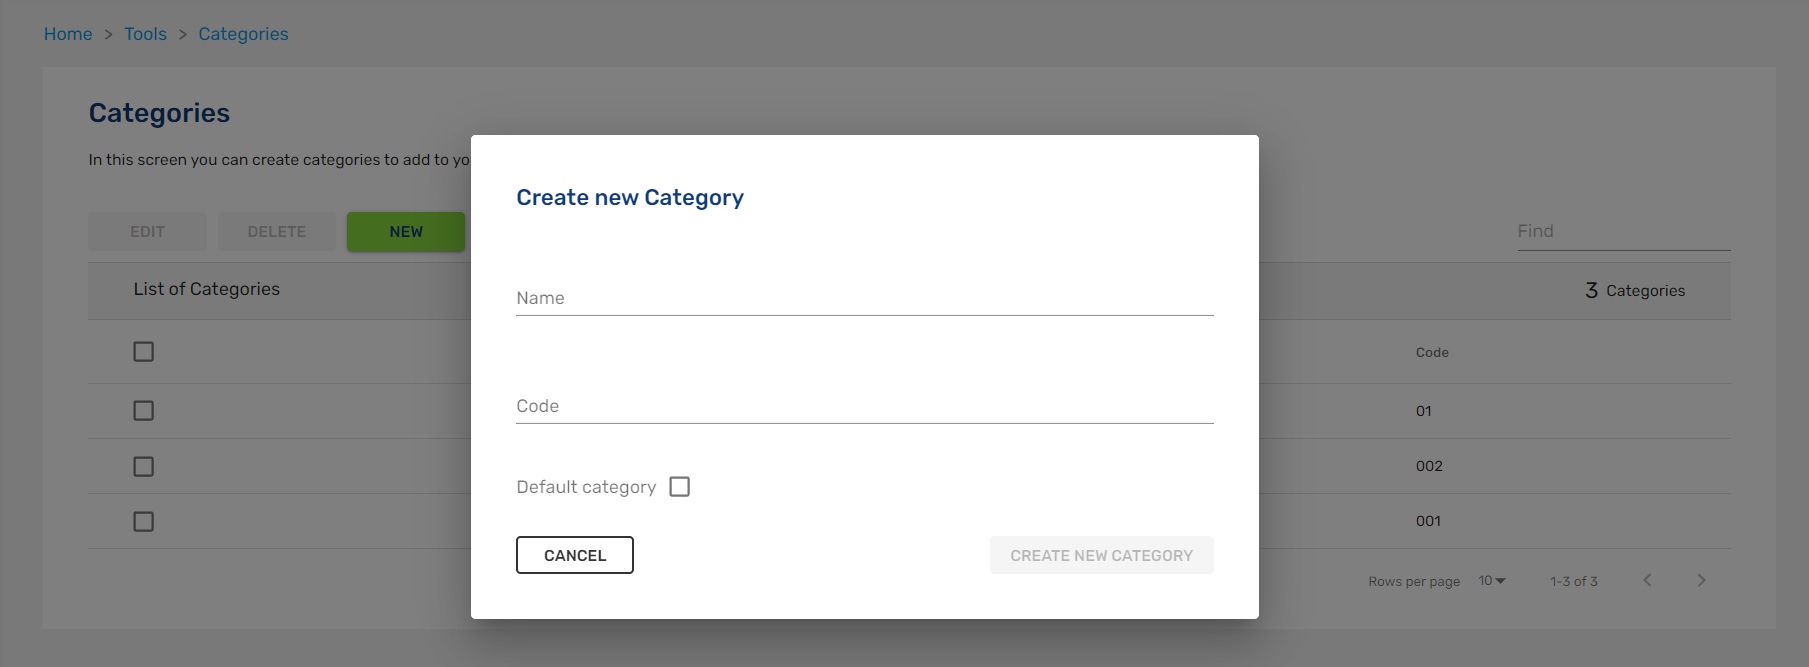Viewport: 1809px width, 667px height.
Task: Click the Code column header
Action: (1432, 352)
